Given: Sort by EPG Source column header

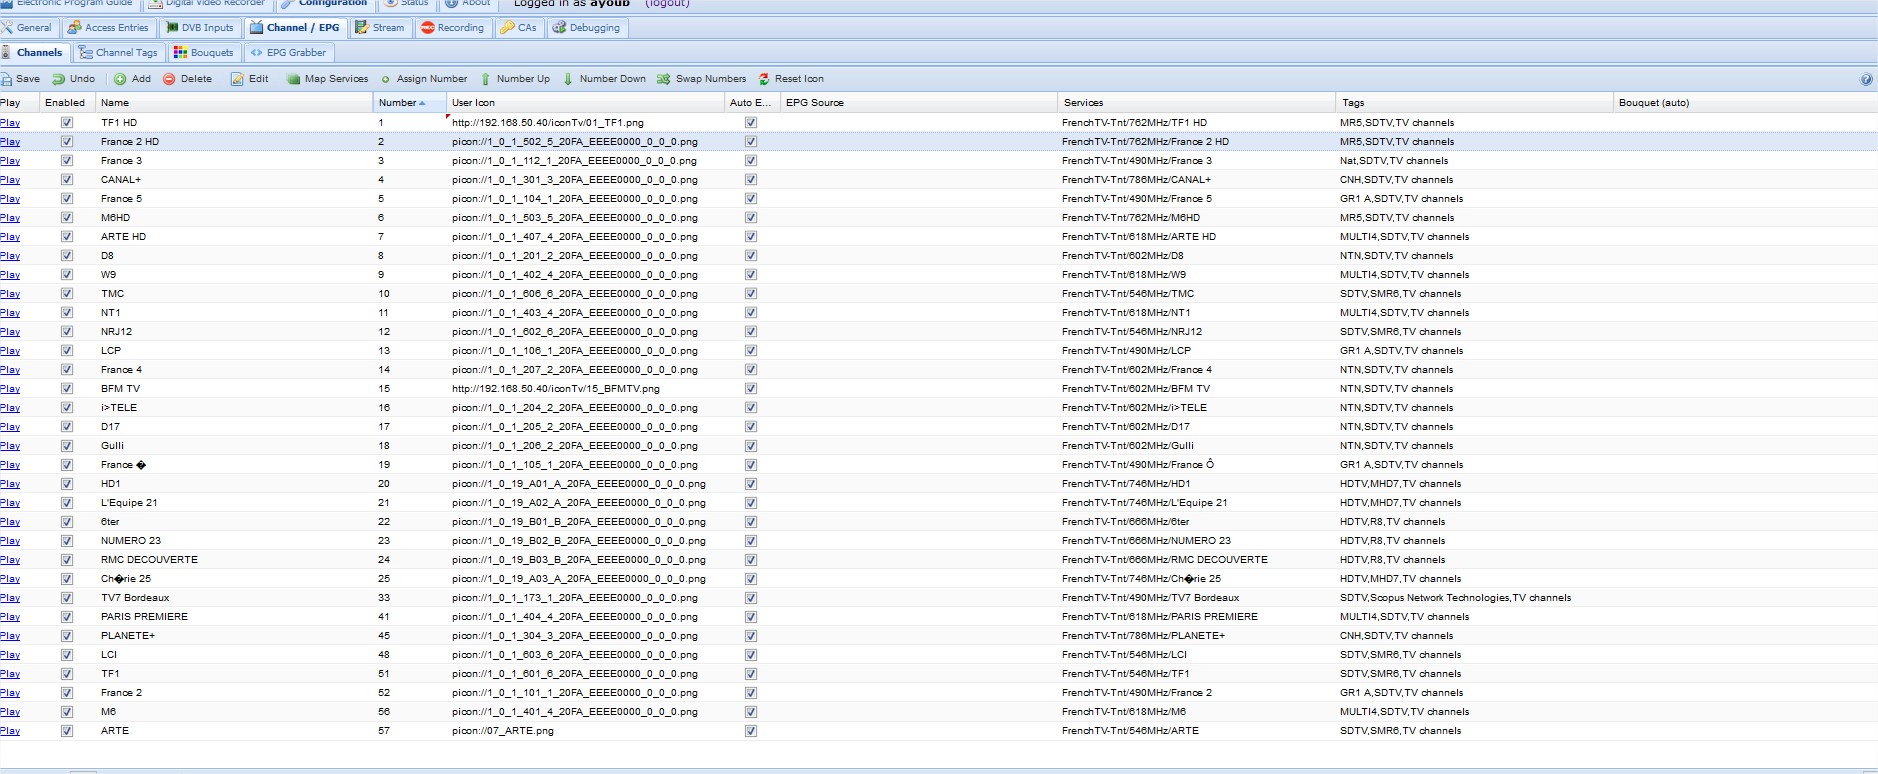Looking at the screenshot, I should (x=919, y=103).
